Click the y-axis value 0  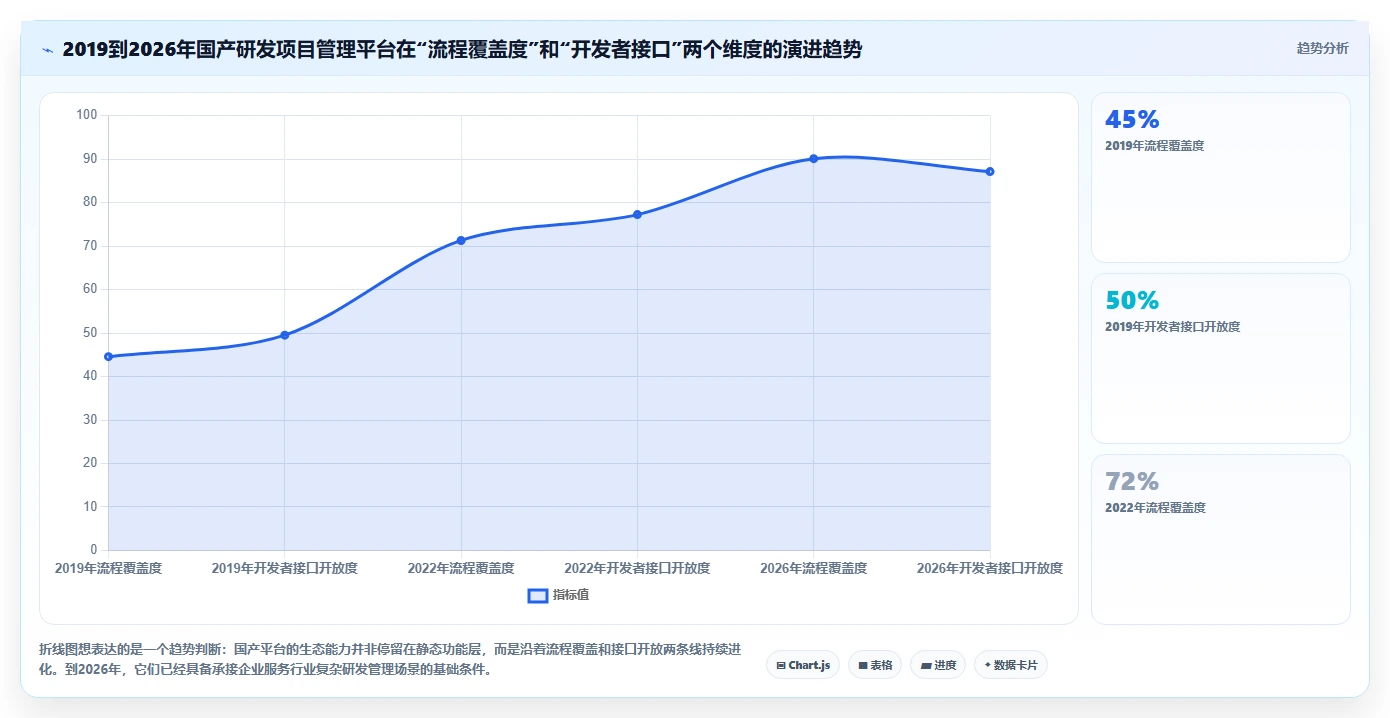94,550
